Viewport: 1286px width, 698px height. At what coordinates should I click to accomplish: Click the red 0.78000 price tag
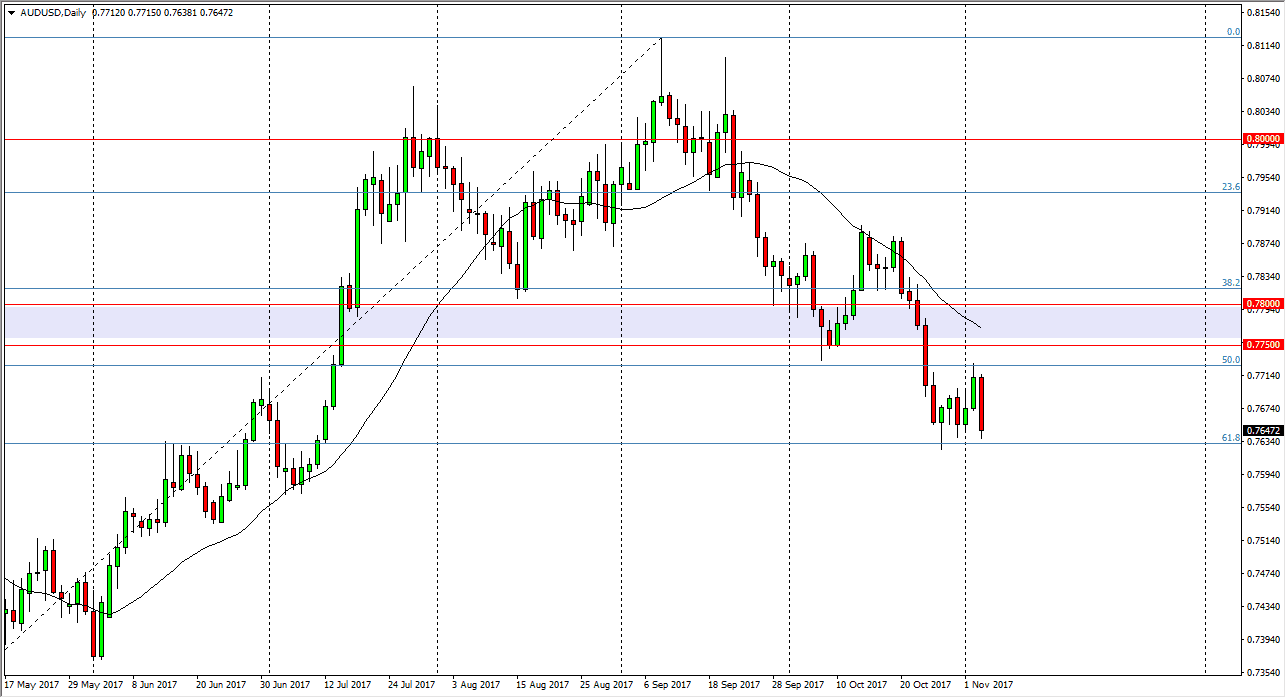click(1262, 303)
